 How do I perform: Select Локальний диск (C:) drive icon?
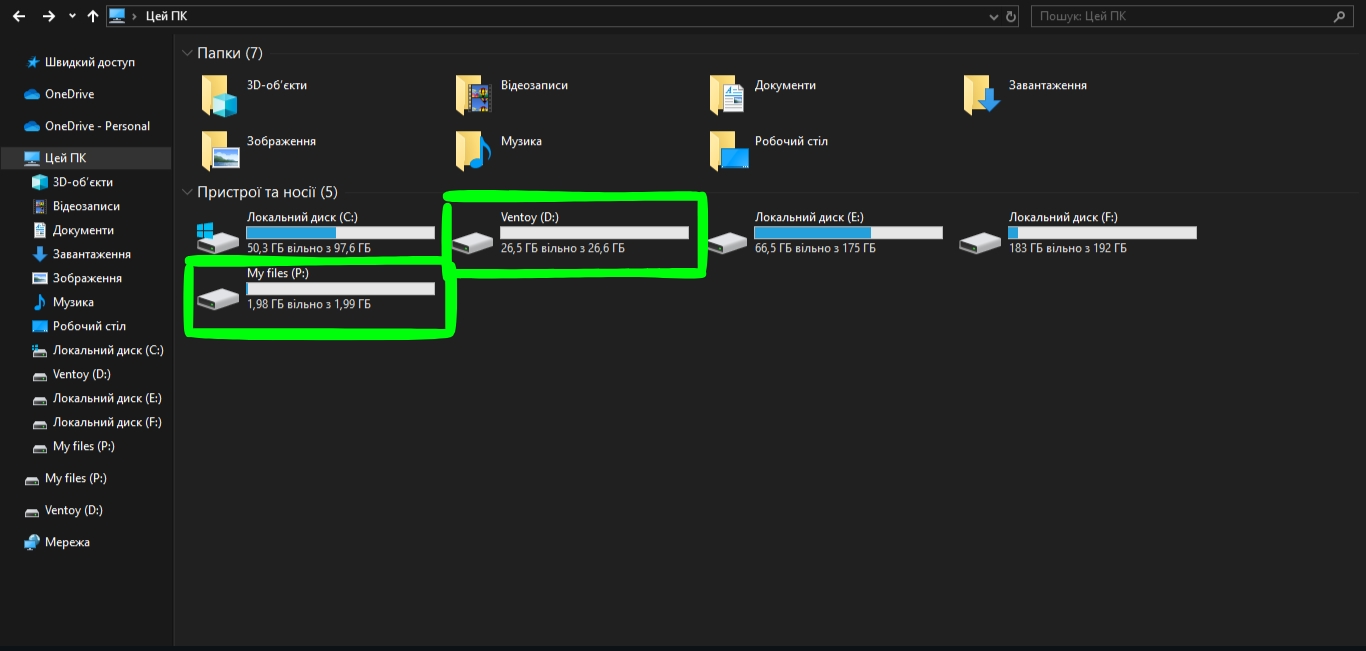218,238
